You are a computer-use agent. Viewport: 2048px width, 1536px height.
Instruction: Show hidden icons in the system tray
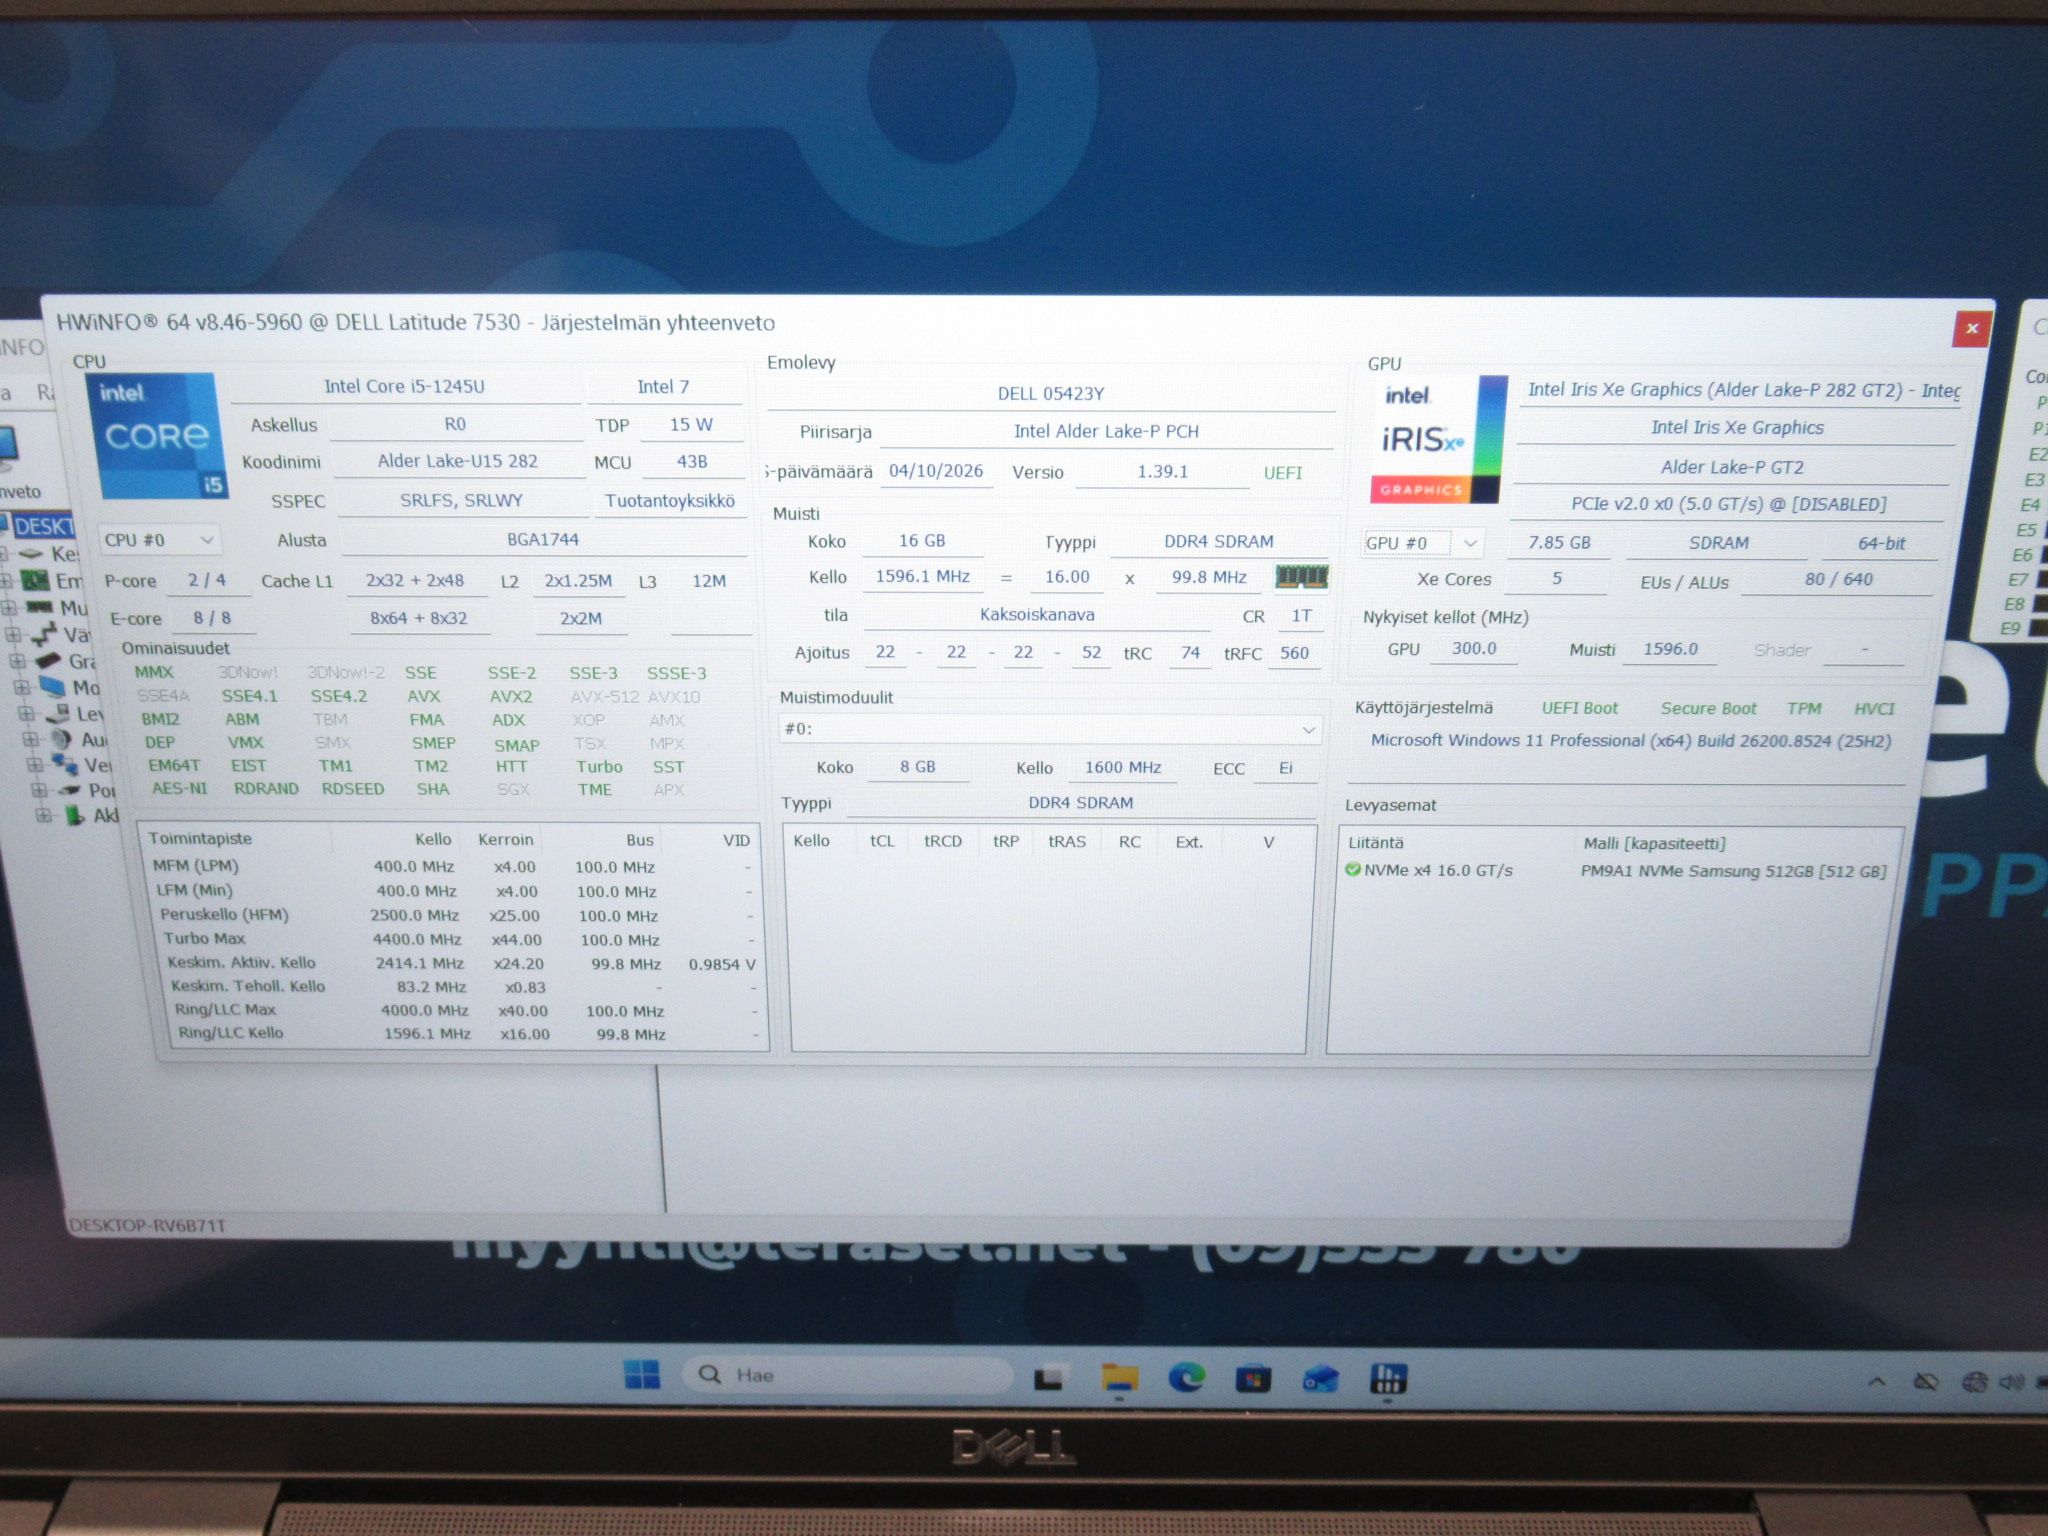[1877, 1382]
